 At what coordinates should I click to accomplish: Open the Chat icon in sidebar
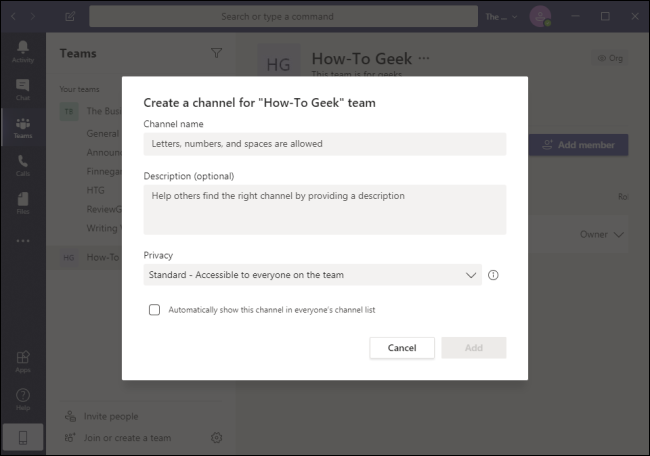click(22, 90)
